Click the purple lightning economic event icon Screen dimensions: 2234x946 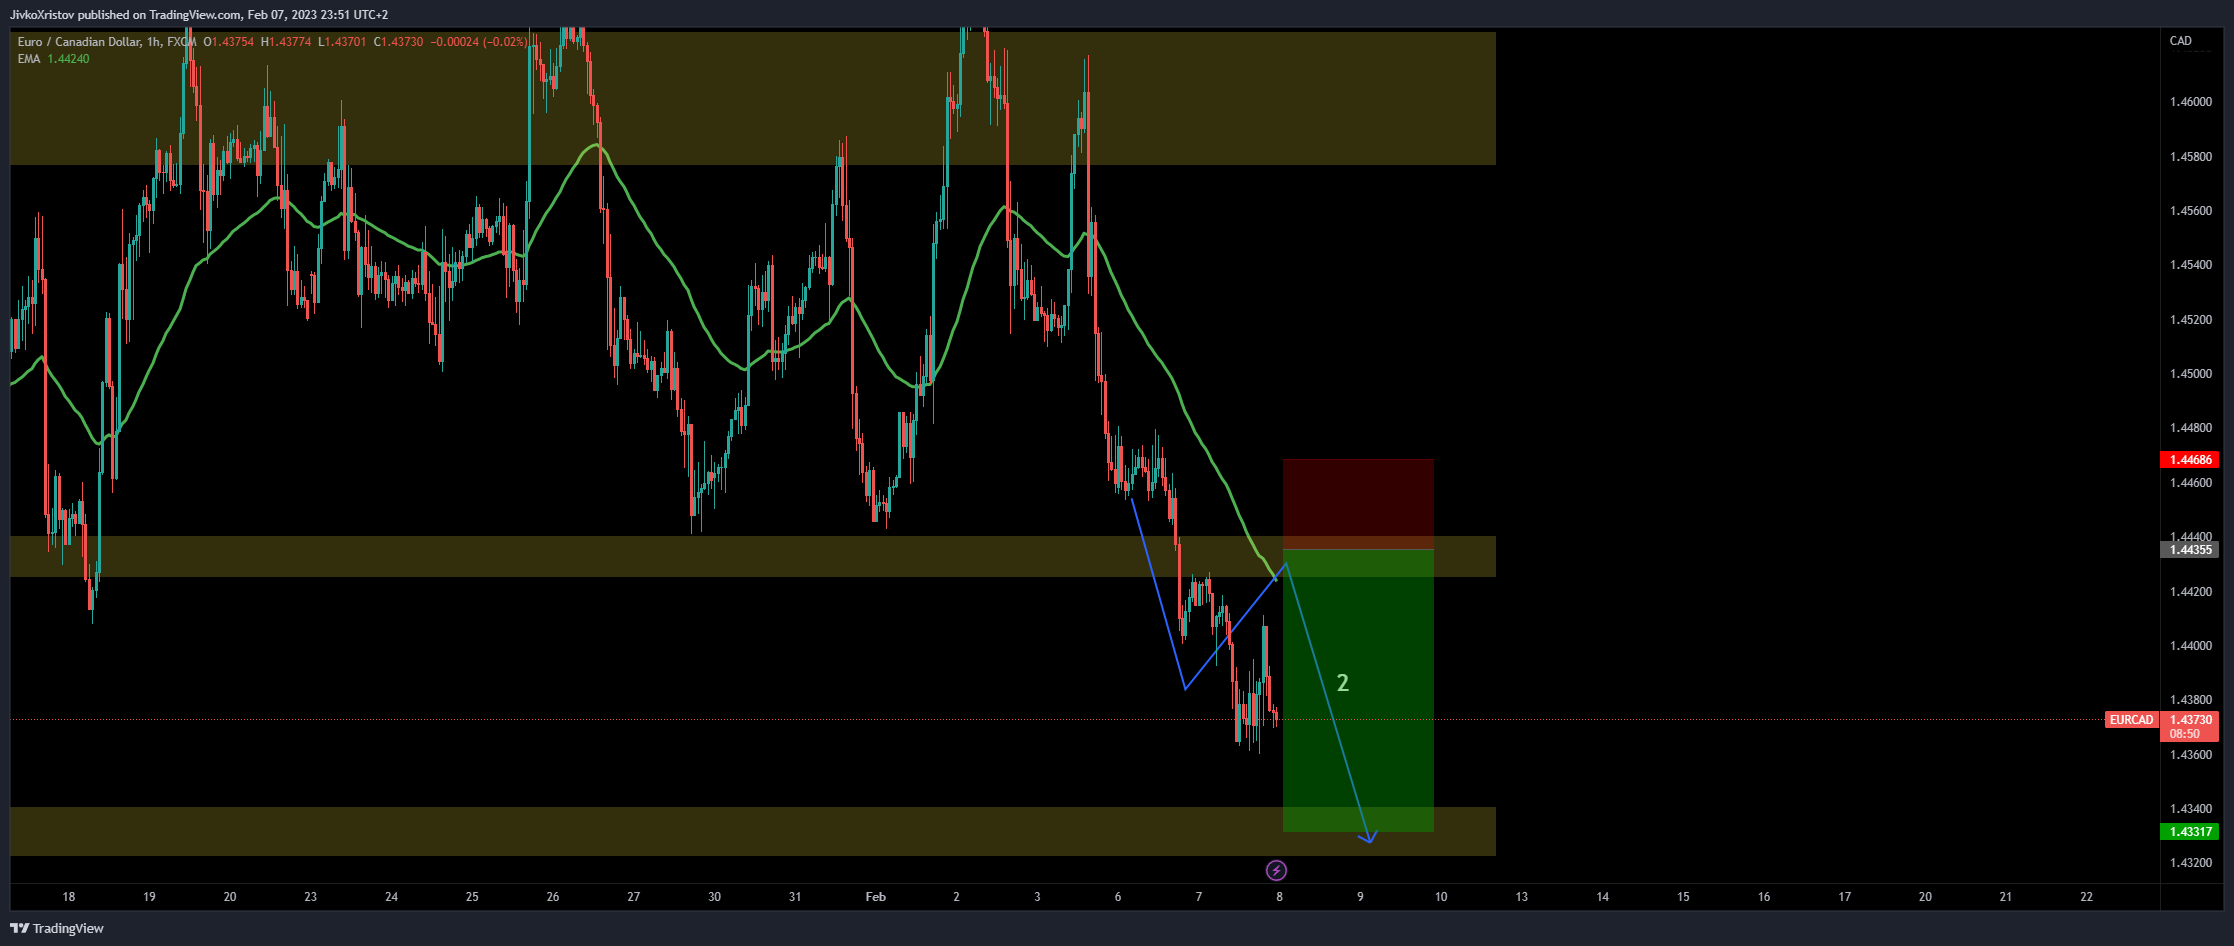1276,870
